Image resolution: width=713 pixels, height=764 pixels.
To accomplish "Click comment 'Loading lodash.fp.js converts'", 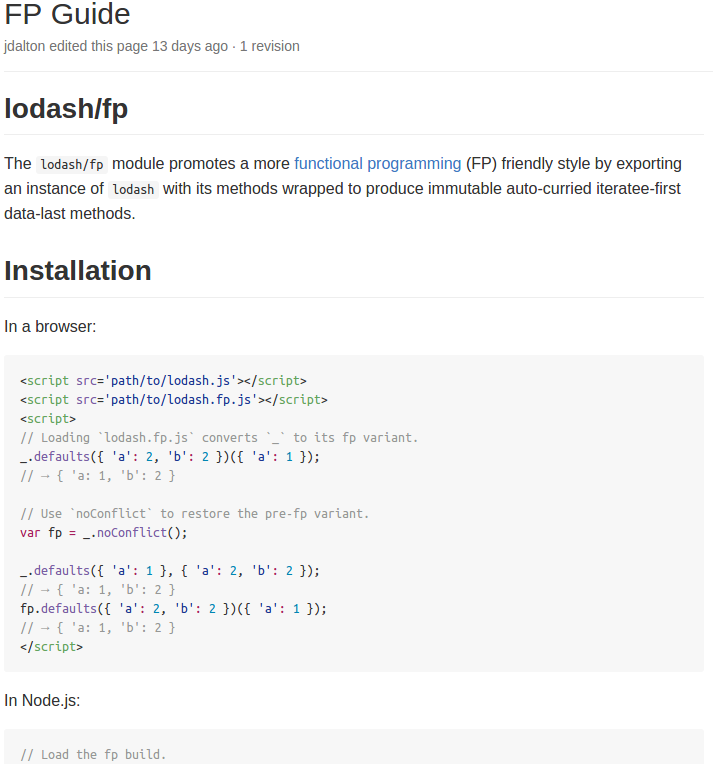I will click(219, 438).
